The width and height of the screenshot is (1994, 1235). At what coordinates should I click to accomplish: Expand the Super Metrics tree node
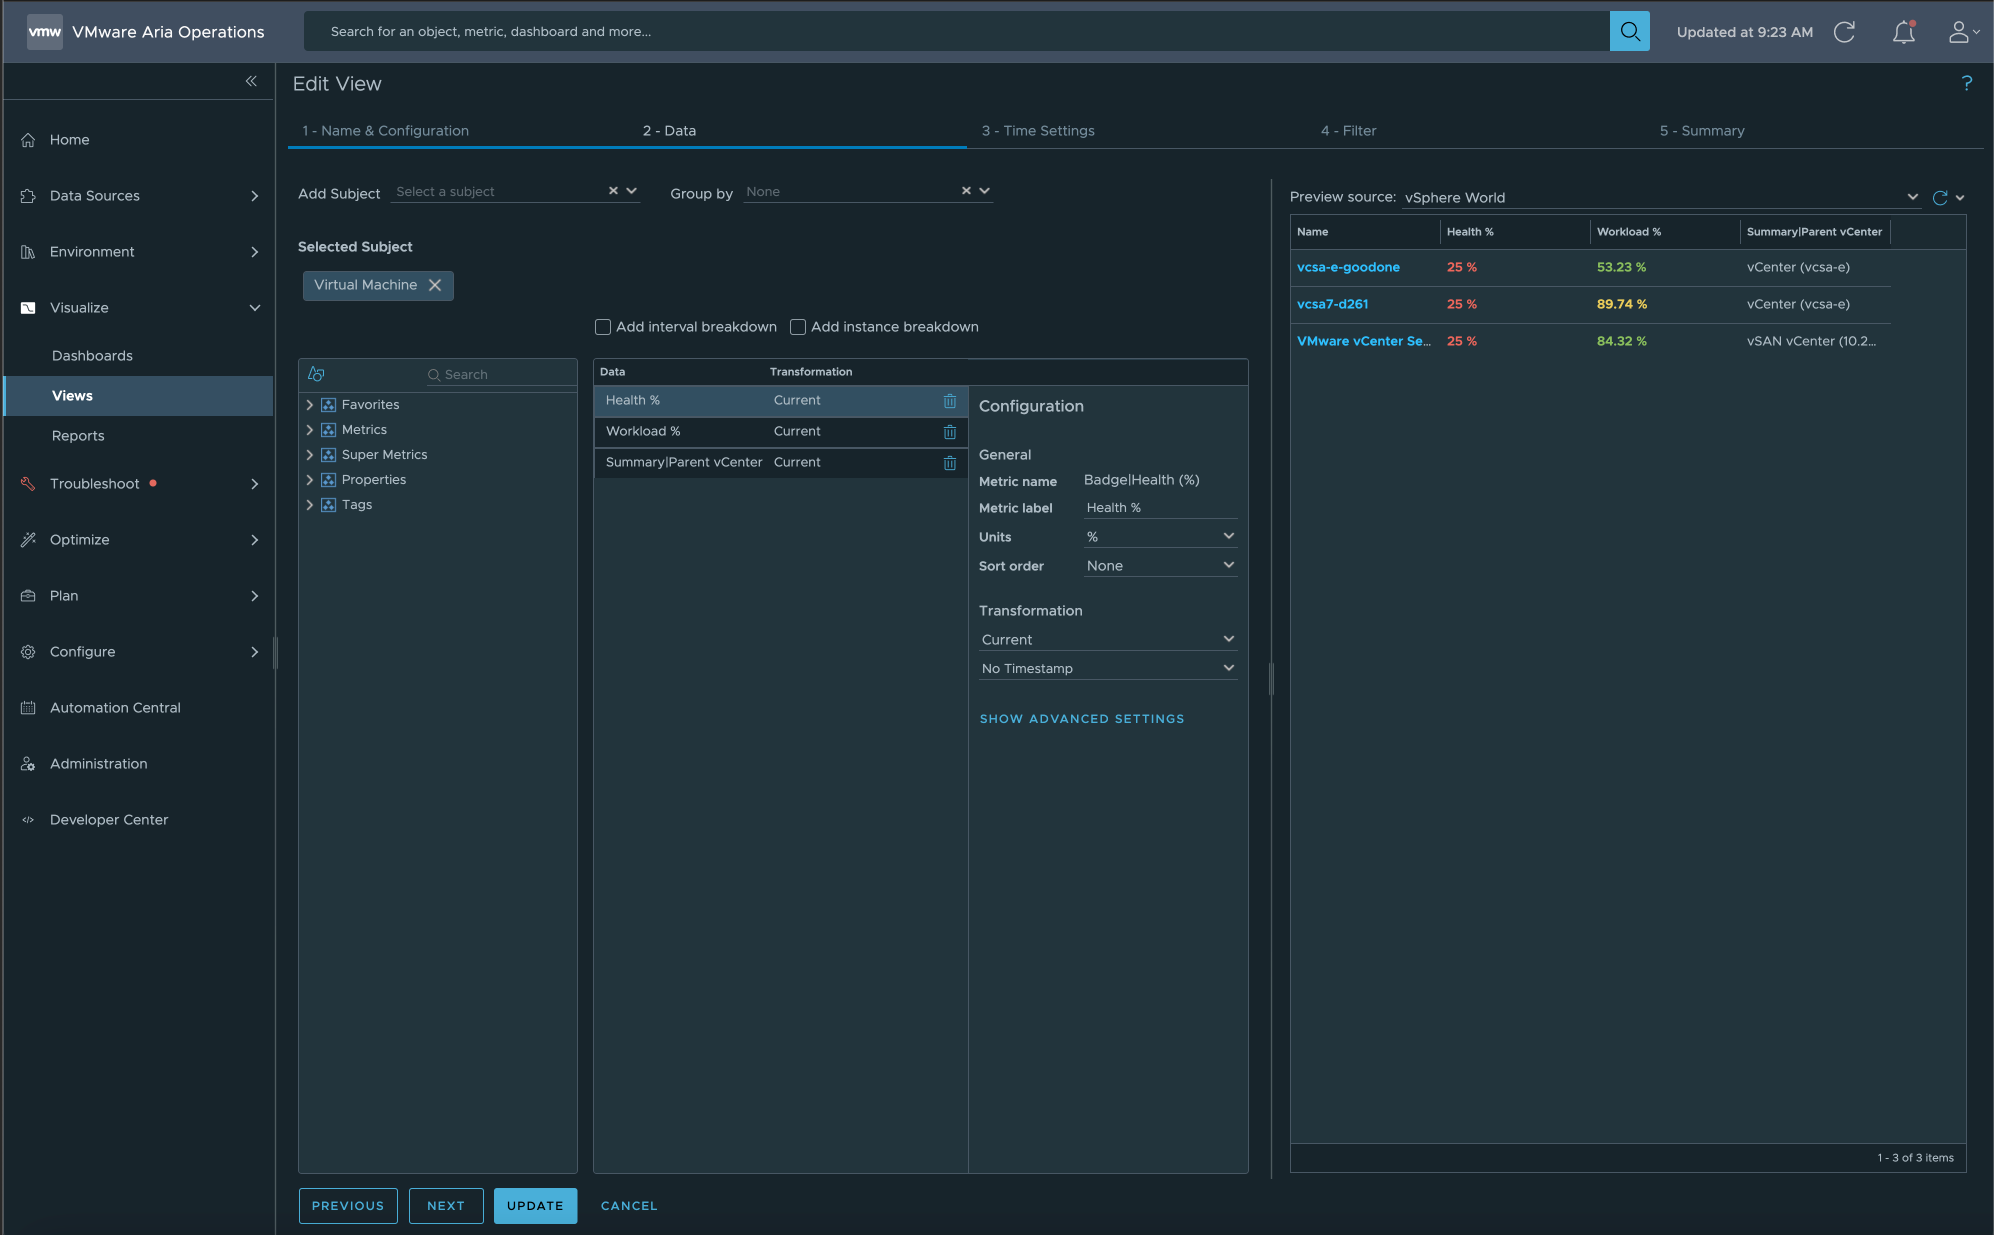tap(310, 455)
